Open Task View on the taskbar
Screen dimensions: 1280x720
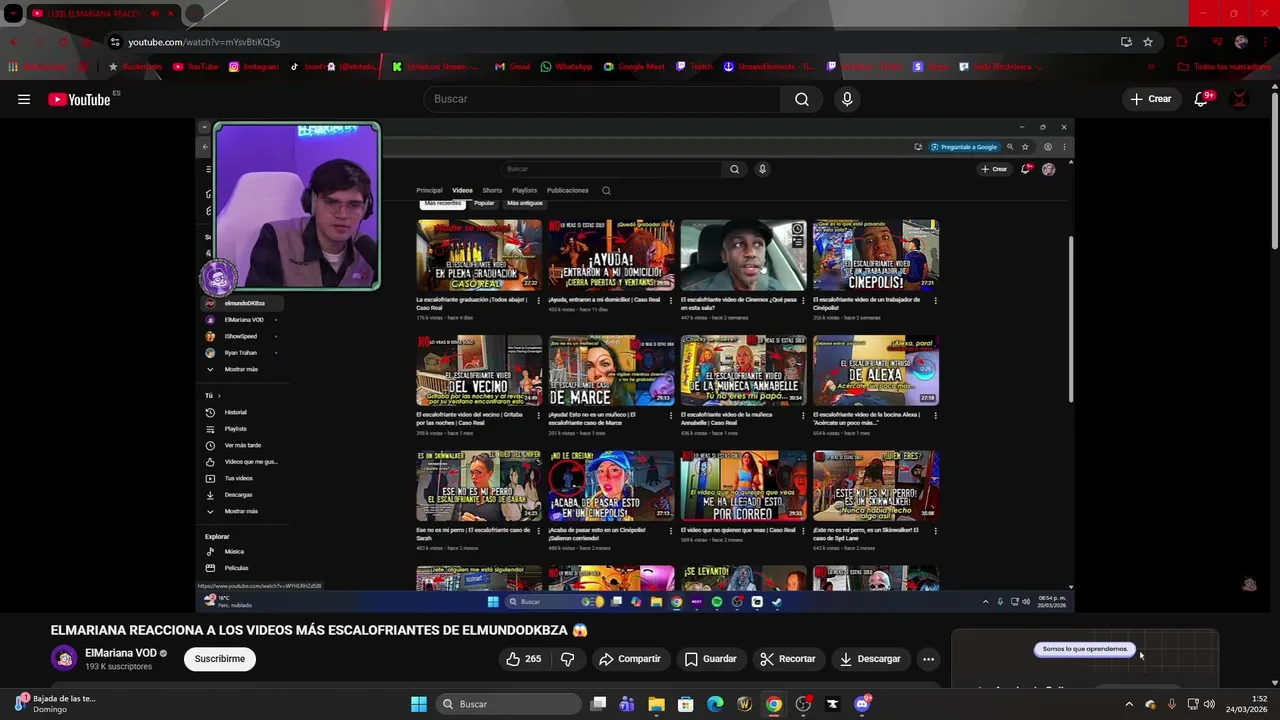[598, 704]
